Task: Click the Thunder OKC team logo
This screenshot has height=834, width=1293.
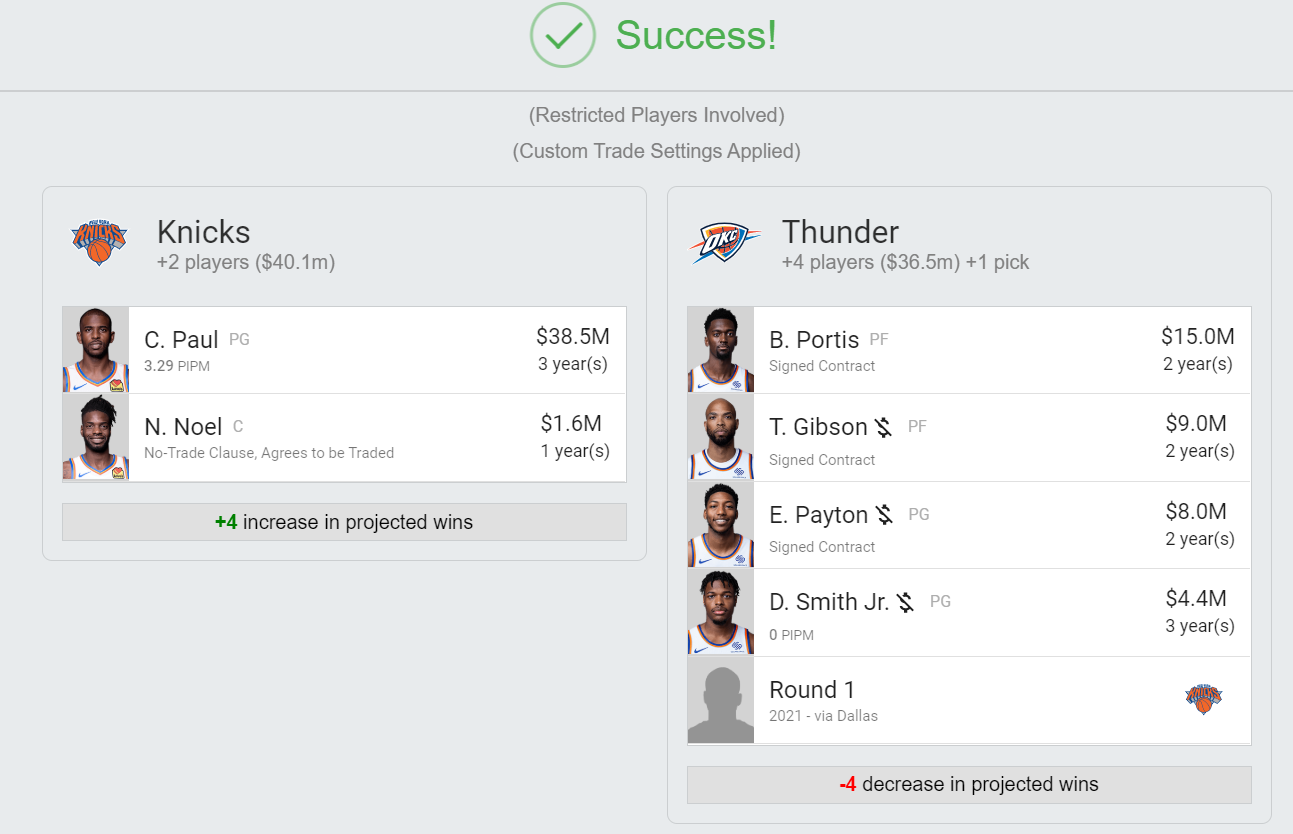Action: coord(725,243)
